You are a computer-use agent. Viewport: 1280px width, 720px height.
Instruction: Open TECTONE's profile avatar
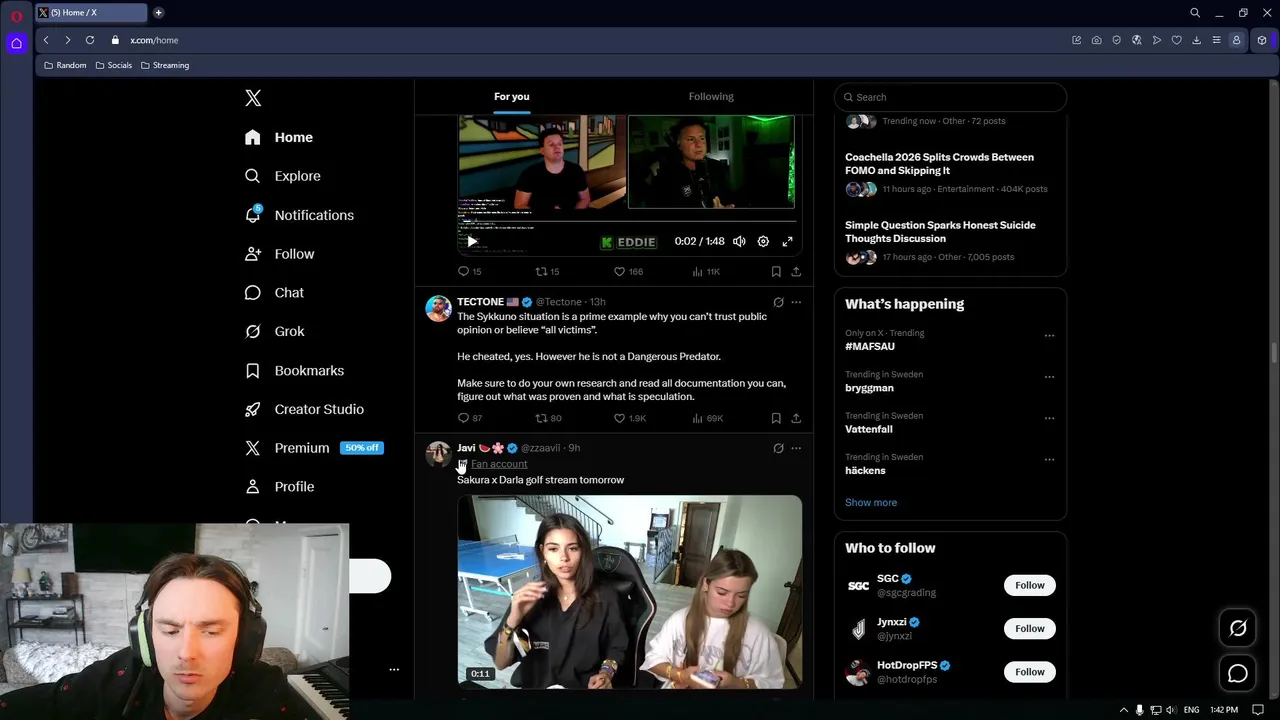438,309
